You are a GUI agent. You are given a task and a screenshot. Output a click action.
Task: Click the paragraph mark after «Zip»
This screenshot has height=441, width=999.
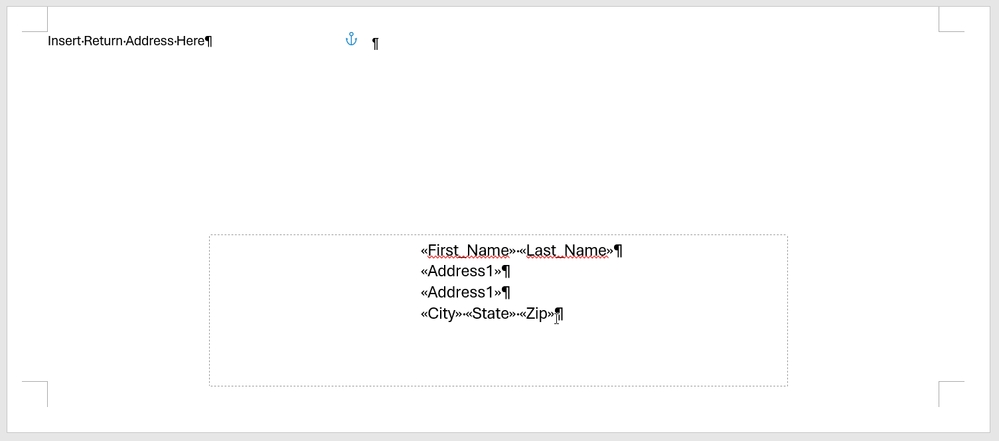pyautogui.click(x=559, y=314)
